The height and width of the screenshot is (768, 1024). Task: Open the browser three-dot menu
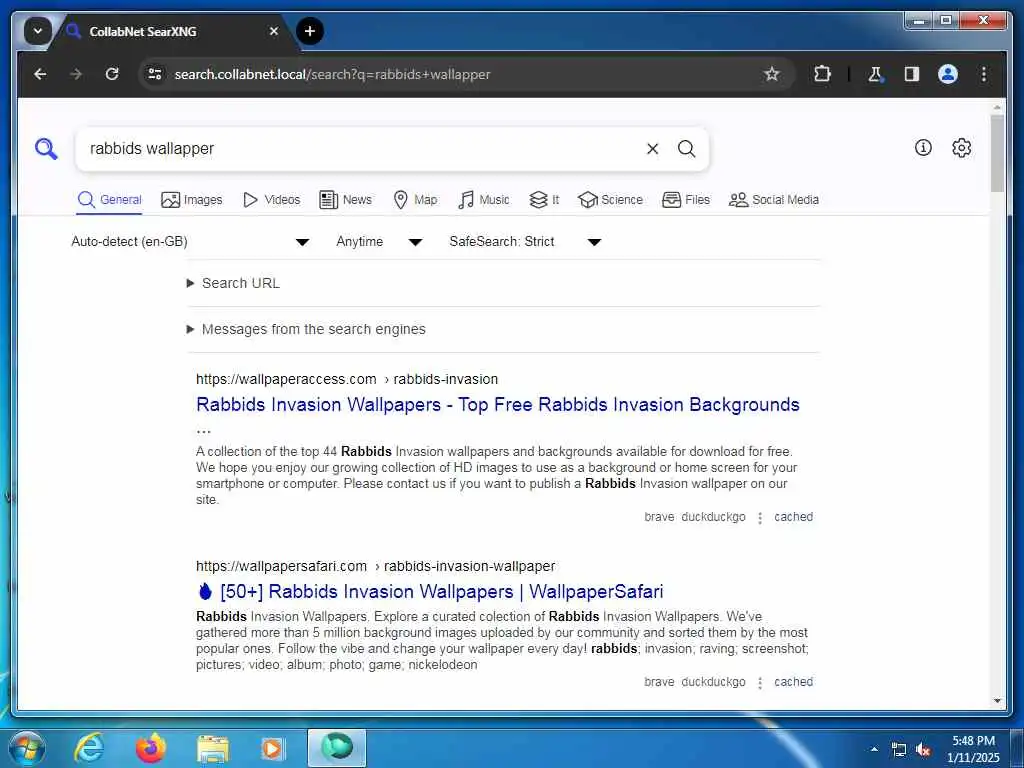pos(984,74)
